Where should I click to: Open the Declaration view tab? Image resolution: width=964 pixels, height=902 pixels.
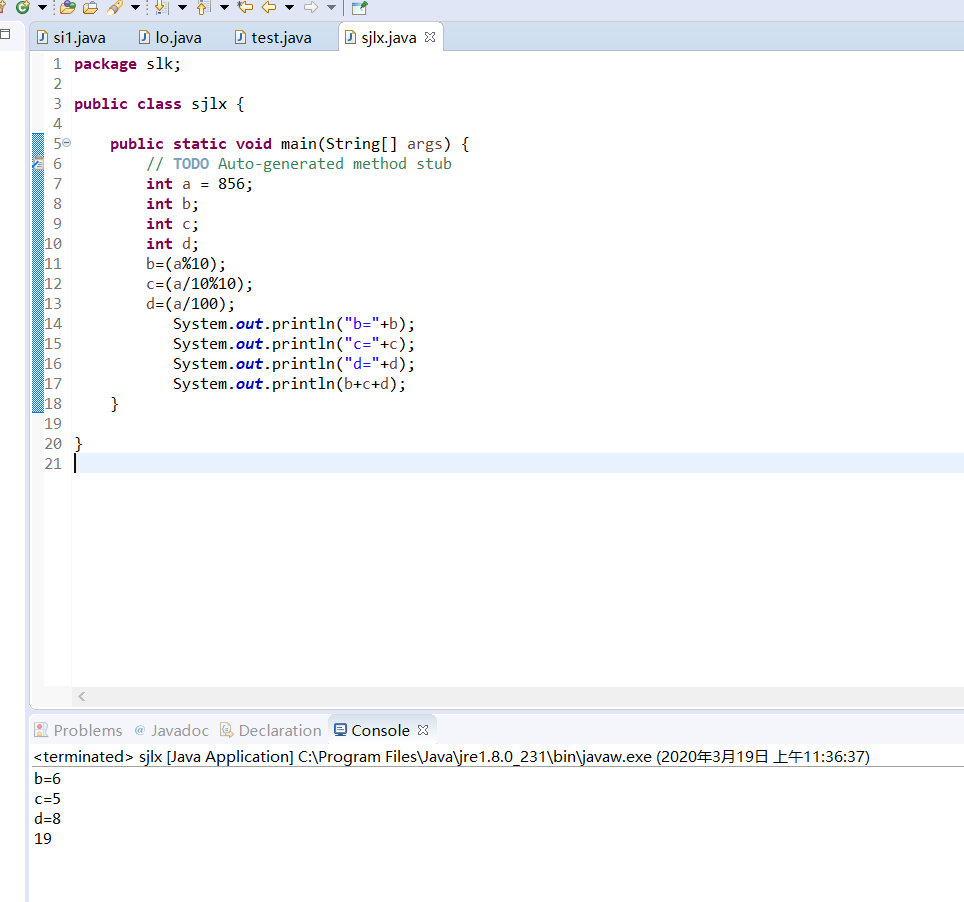pyautogui.click(x=271, y=730)
